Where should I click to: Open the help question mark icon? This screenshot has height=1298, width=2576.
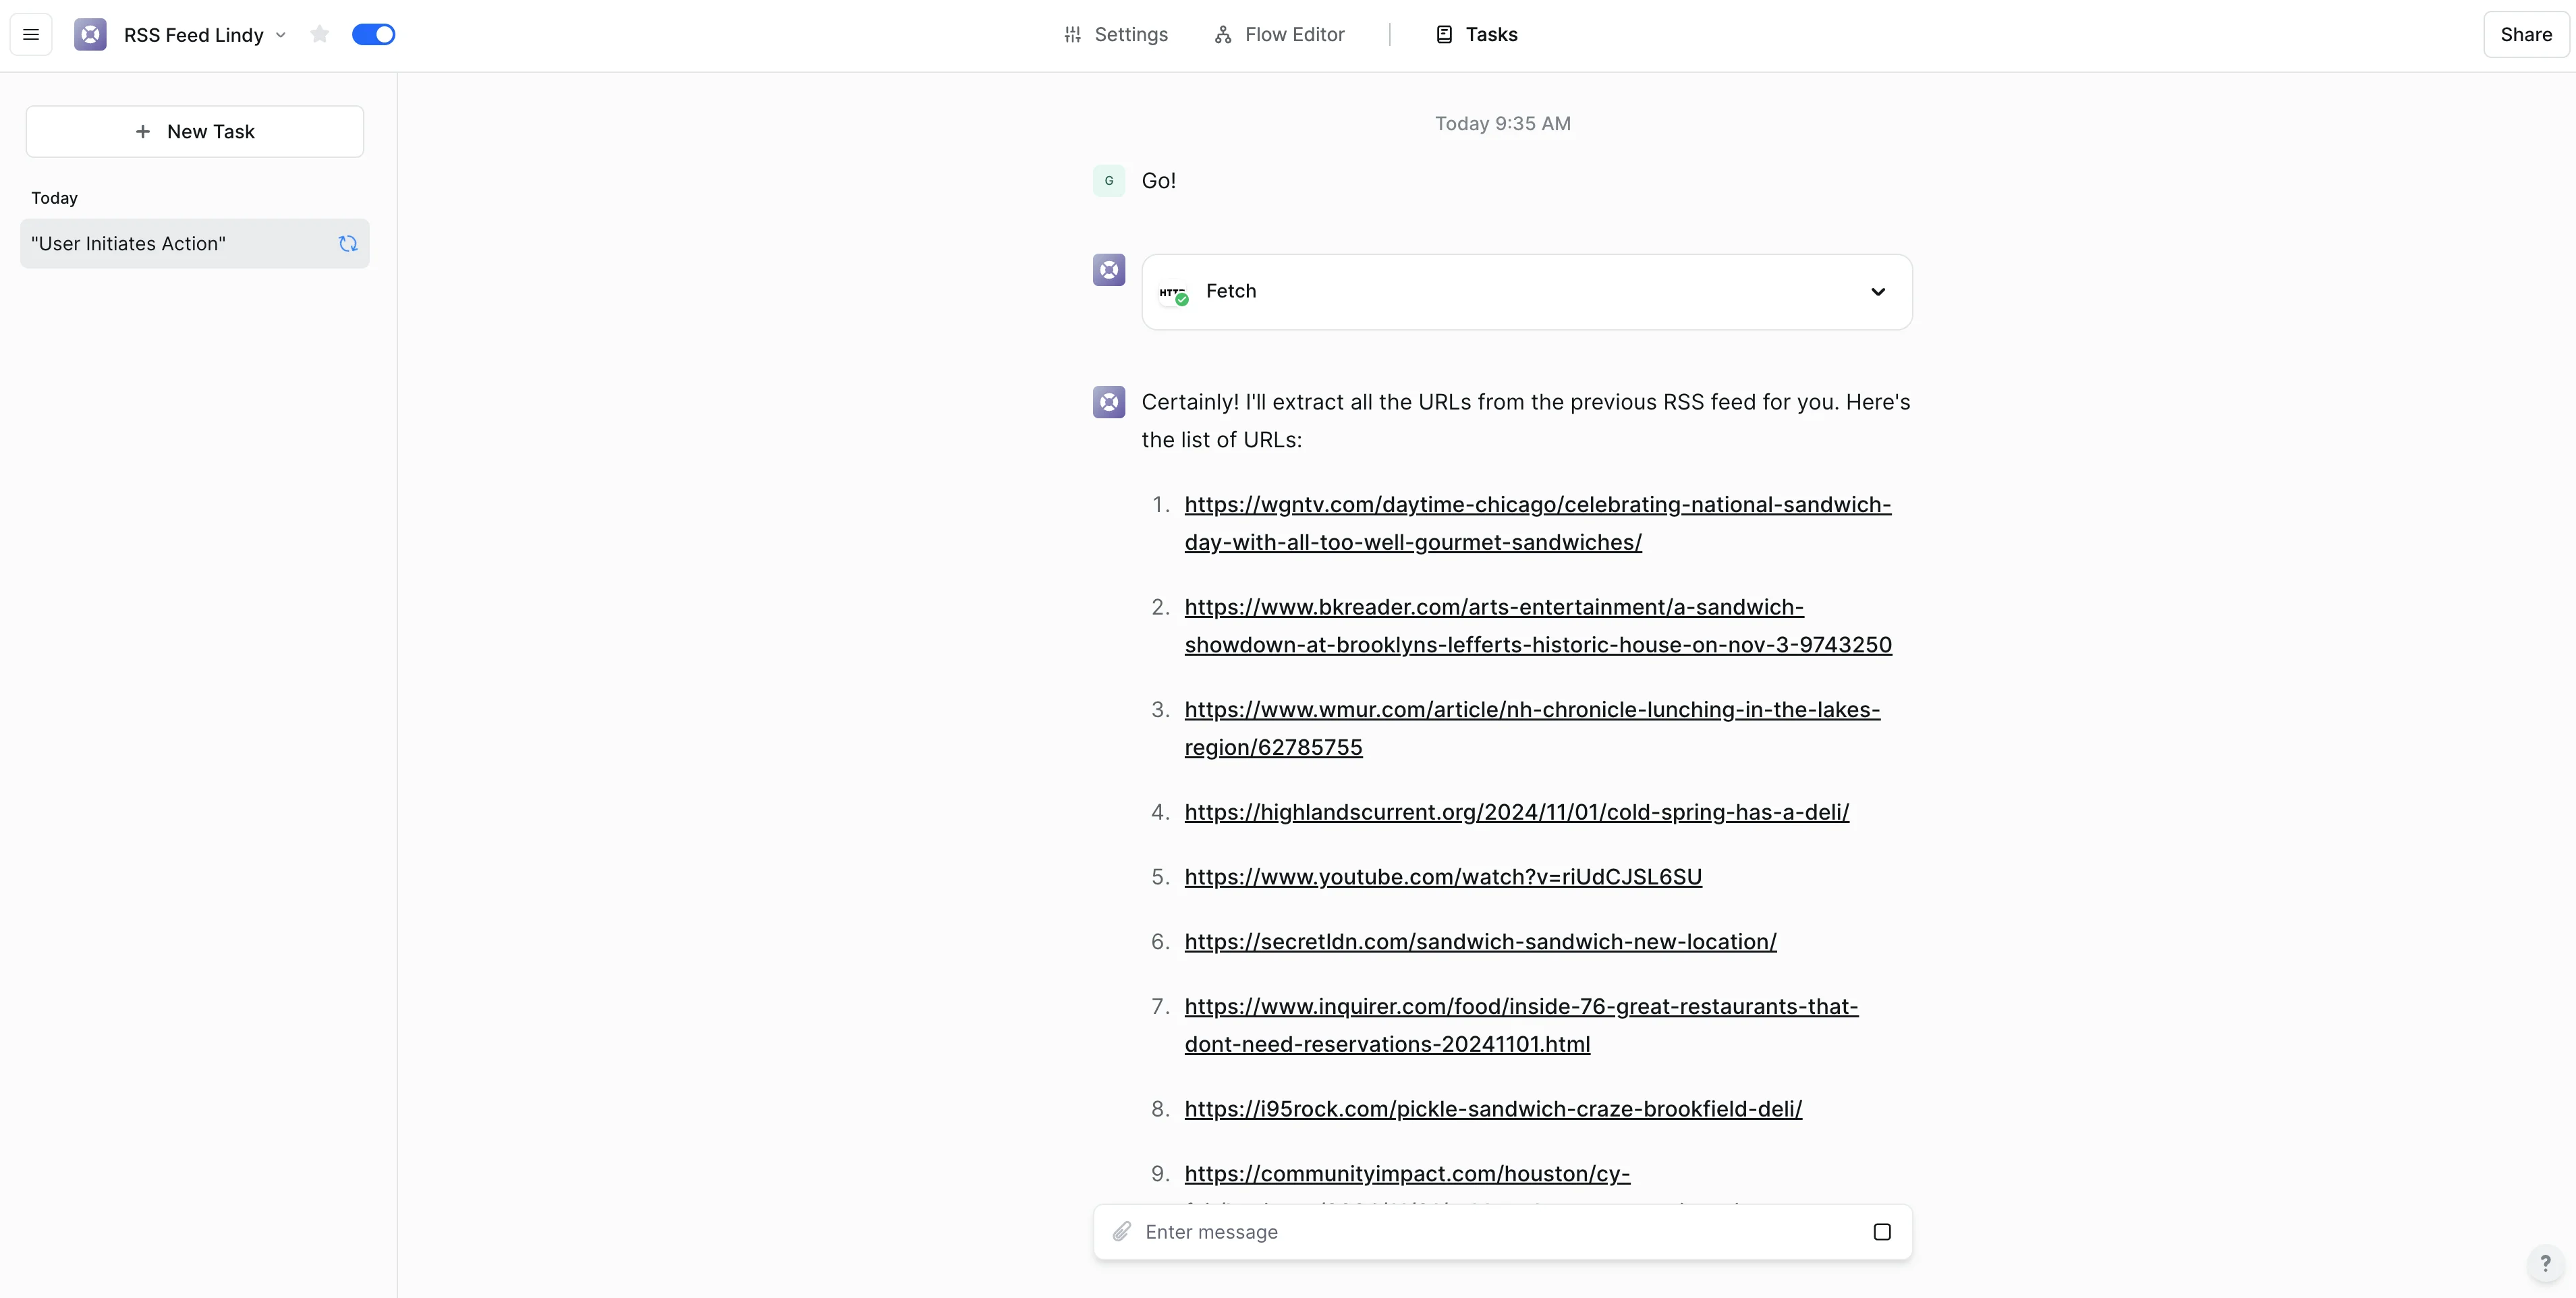(x=2545, y=1264)
